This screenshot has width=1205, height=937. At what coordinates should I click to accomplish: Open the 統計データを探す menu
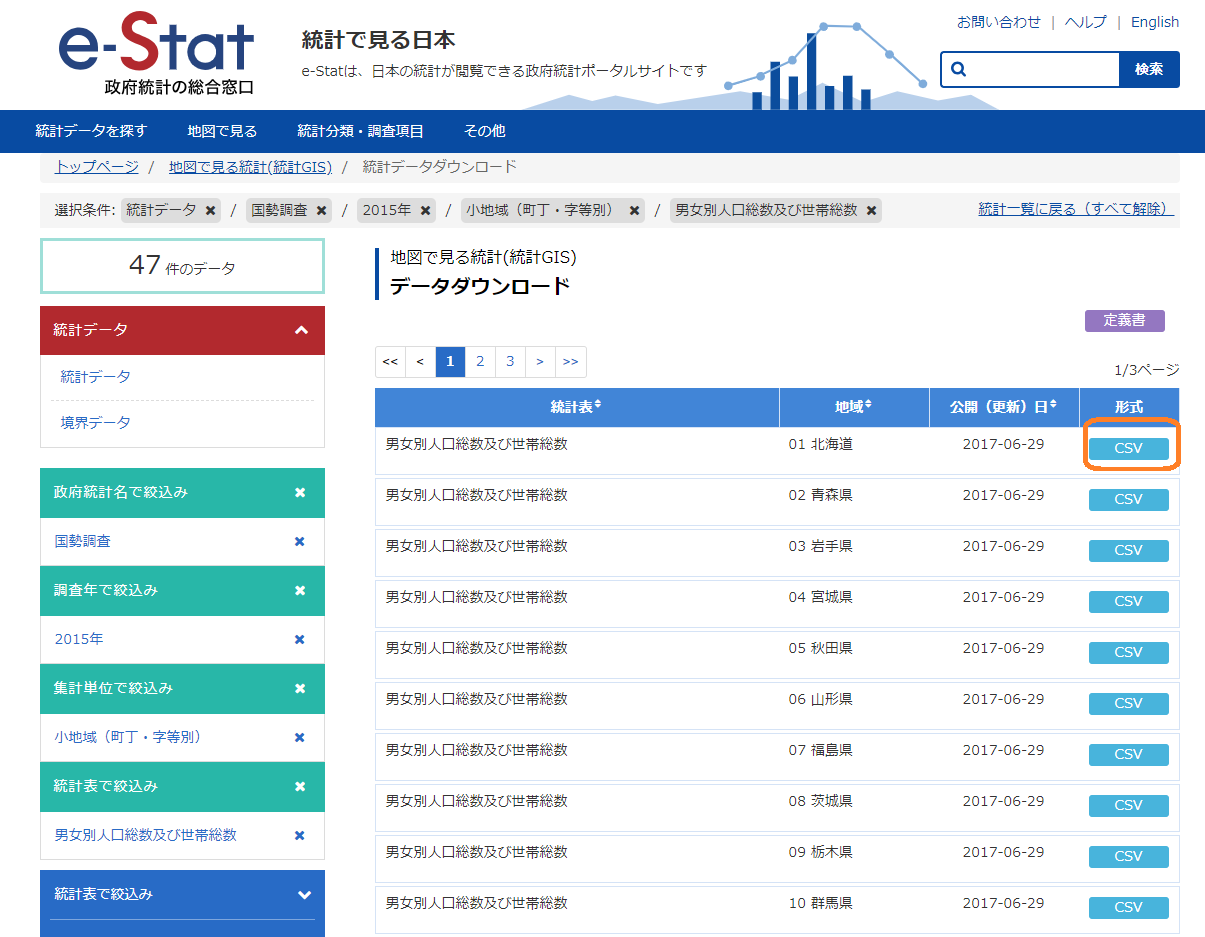click(91, 131)
